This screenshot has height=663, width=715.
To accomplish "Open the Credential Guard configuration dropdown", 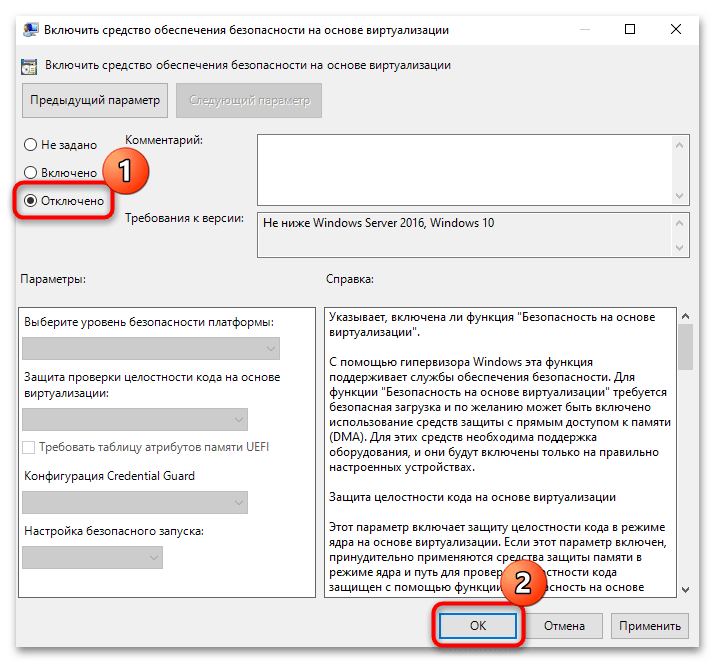I will (135, 502).
